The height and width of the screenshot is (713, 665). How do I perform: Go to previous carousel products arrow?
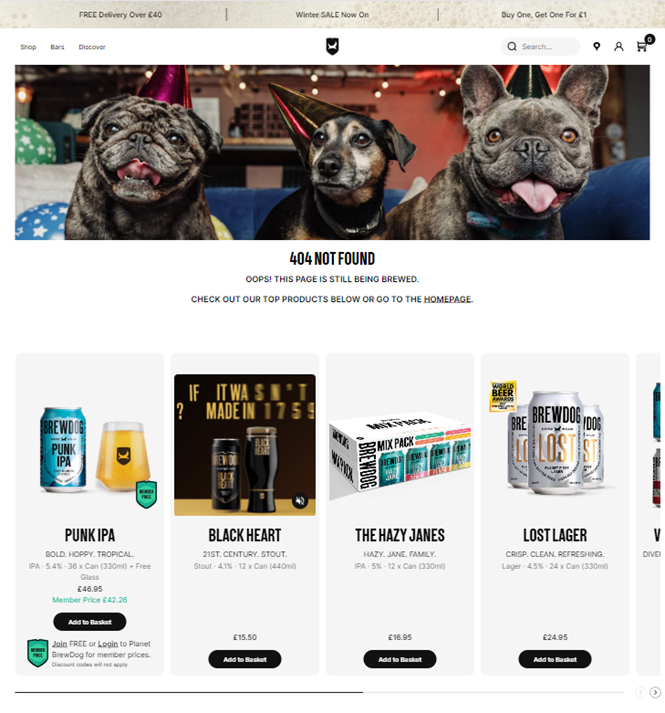click(x=640, y=692)
